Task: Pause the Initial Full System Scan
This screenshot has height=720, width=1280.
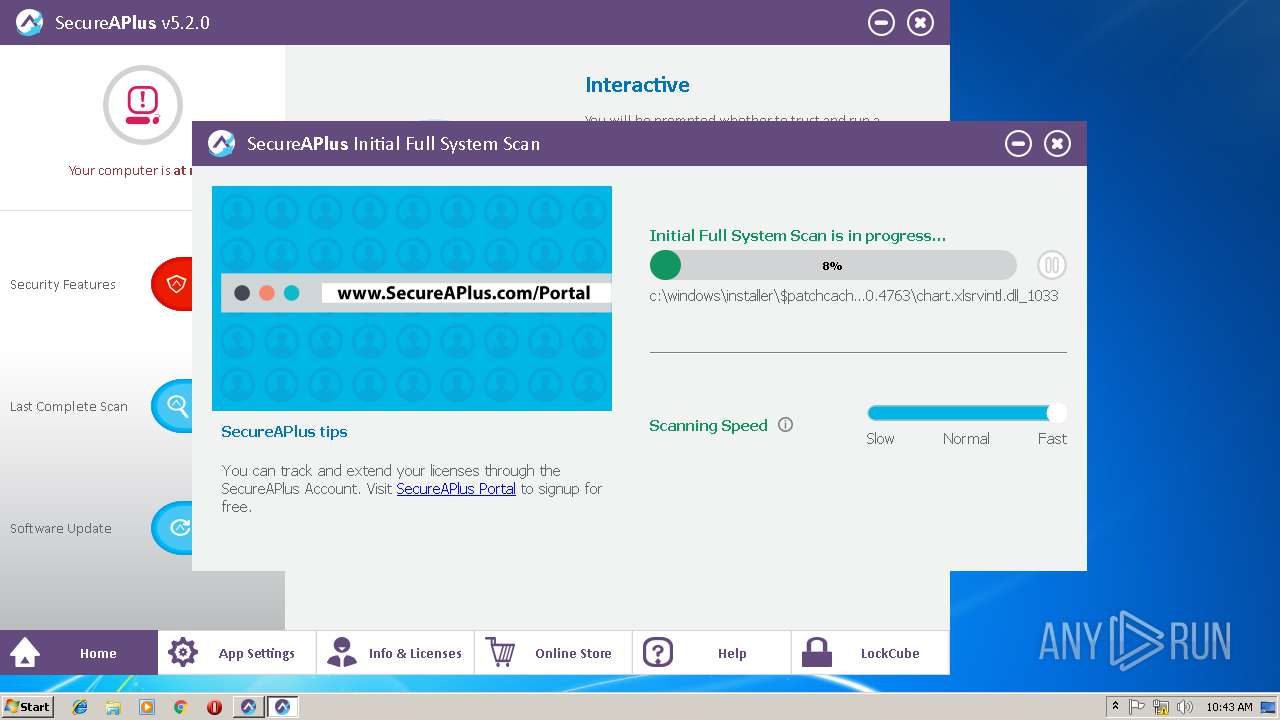Action: point(1051,265)
